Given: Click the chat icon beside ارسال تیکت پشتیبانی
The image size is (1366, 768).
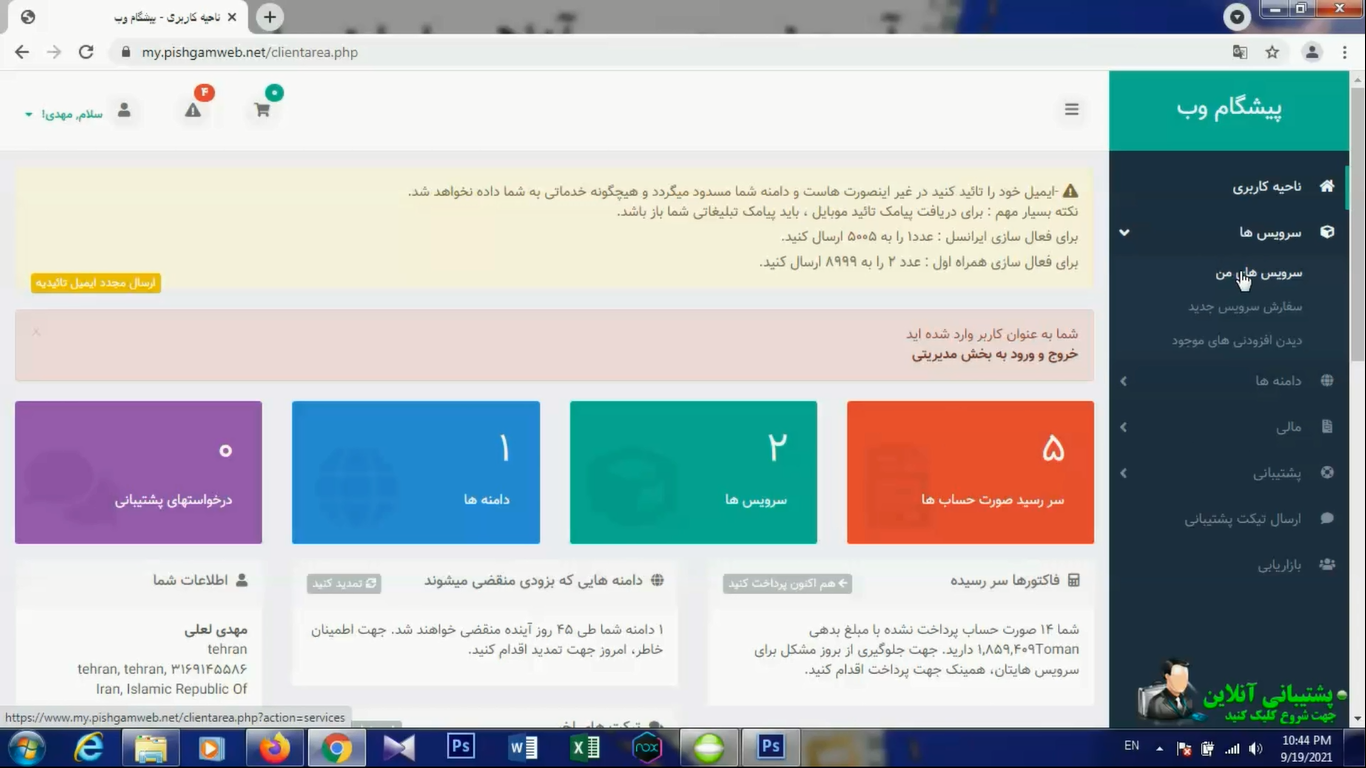Looking at the screenshot, I should (x=1327, y=519).
